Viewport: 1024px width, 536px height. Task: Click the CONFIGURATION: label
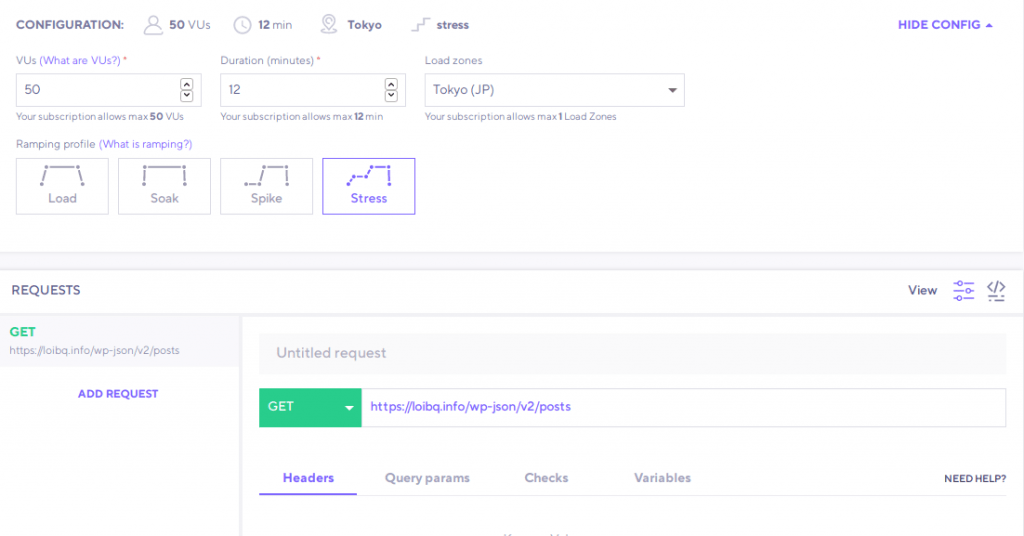click(x=70, y=25)
